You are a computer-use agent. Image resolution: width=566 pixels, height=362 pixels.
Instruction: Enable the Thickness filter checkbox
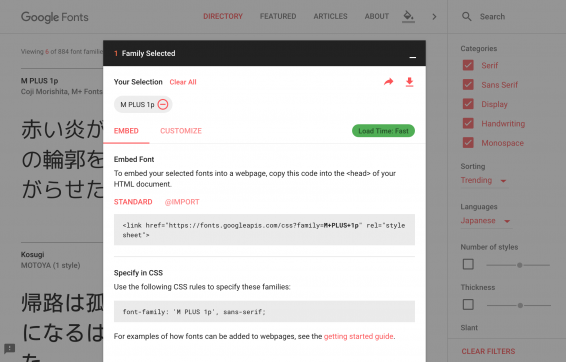tap(468, 305)
